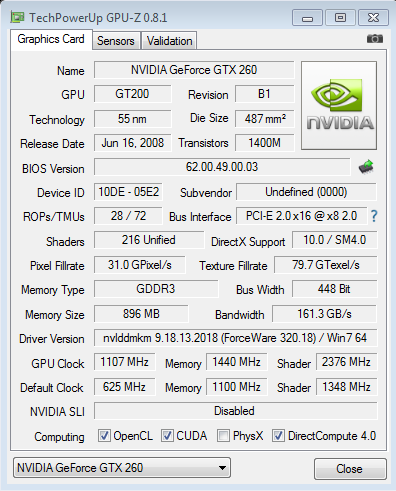This screenshot has width=396, height=491.
Task: Click the Close button
Action: 350,469
